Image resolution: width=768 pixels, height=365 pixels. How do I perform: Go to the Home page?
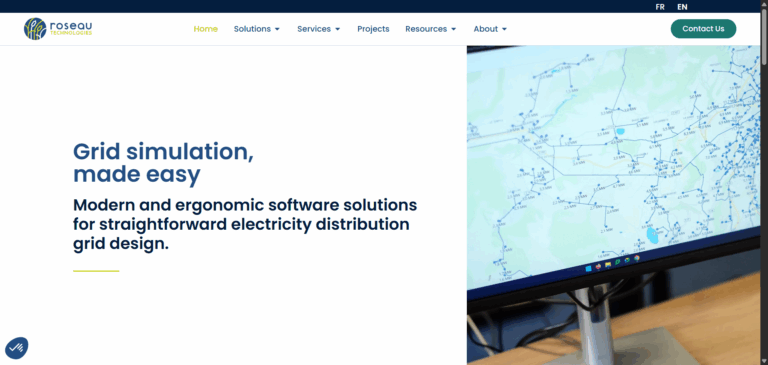pos(206,29)
